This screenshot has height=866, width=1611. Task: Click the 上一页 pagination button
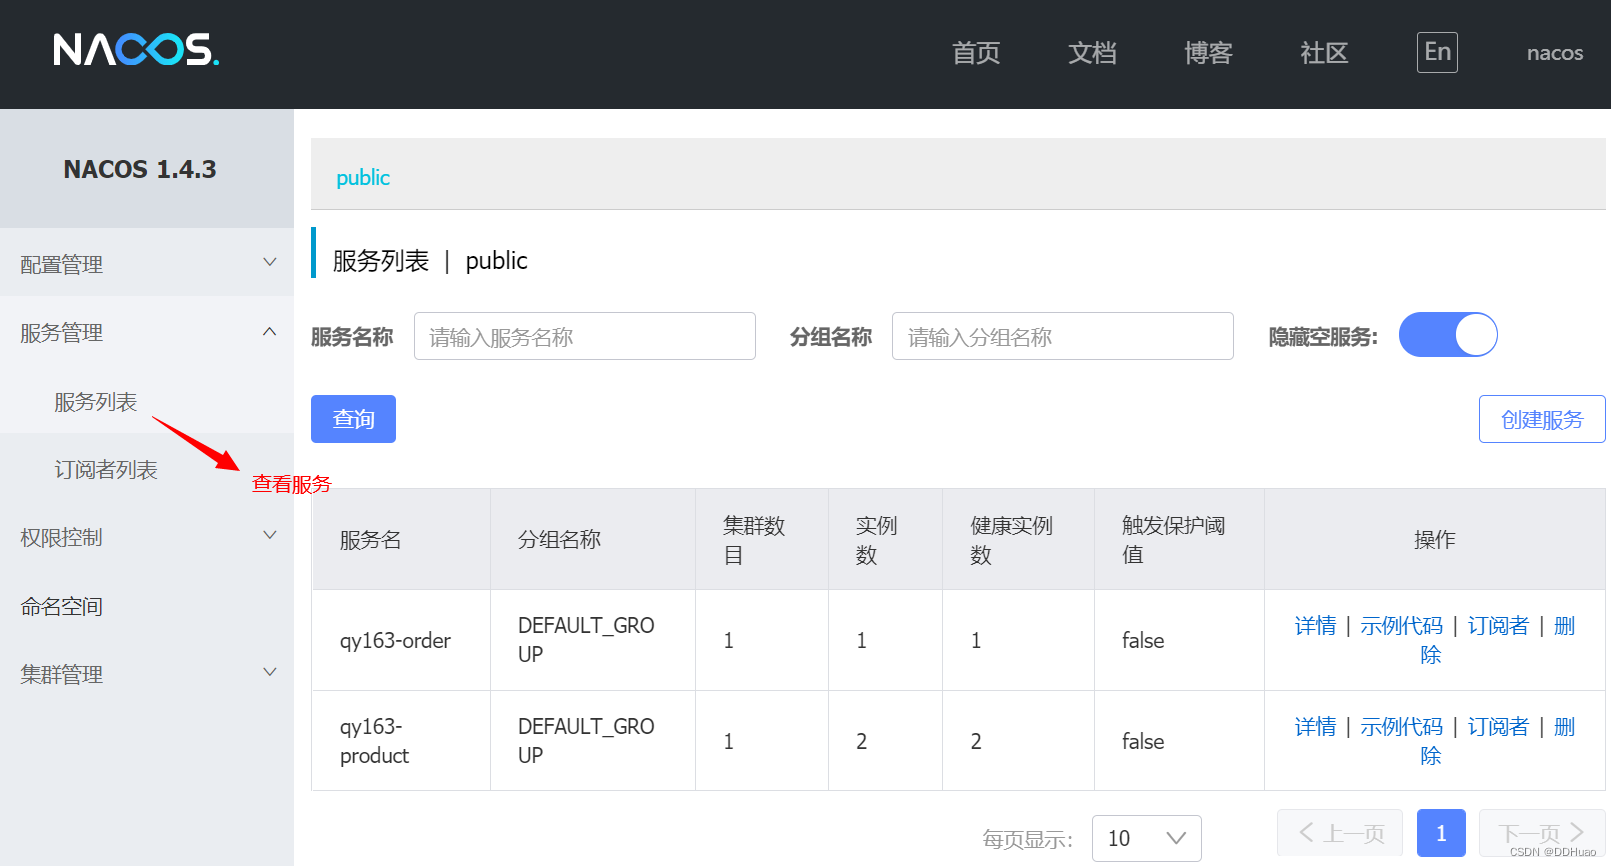click(1340, 833)
